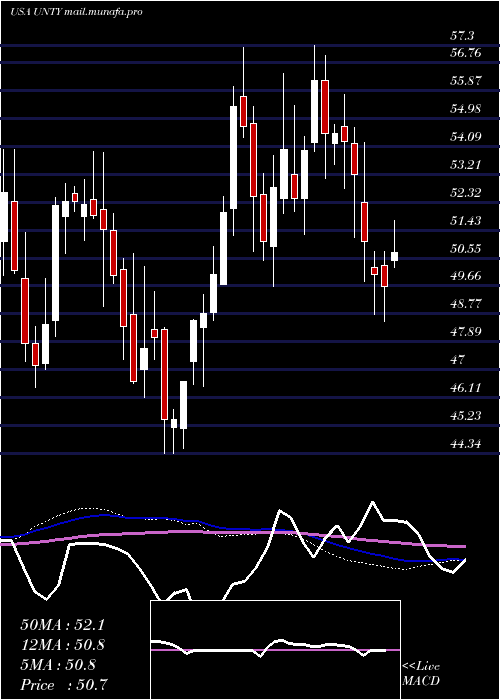Click the '<<Live MACD' label
500x700 pixels.
421,674
